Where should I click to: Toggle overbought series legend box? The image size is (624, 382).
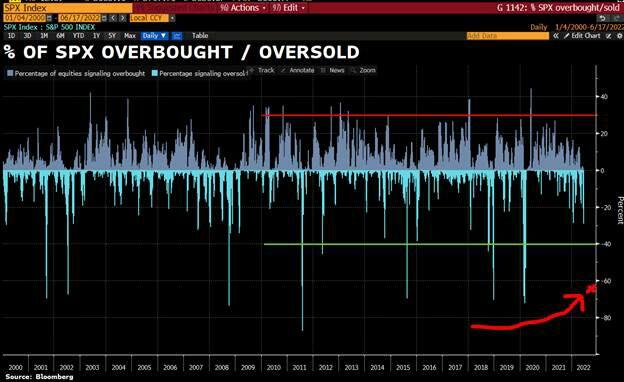coord(10,73)
